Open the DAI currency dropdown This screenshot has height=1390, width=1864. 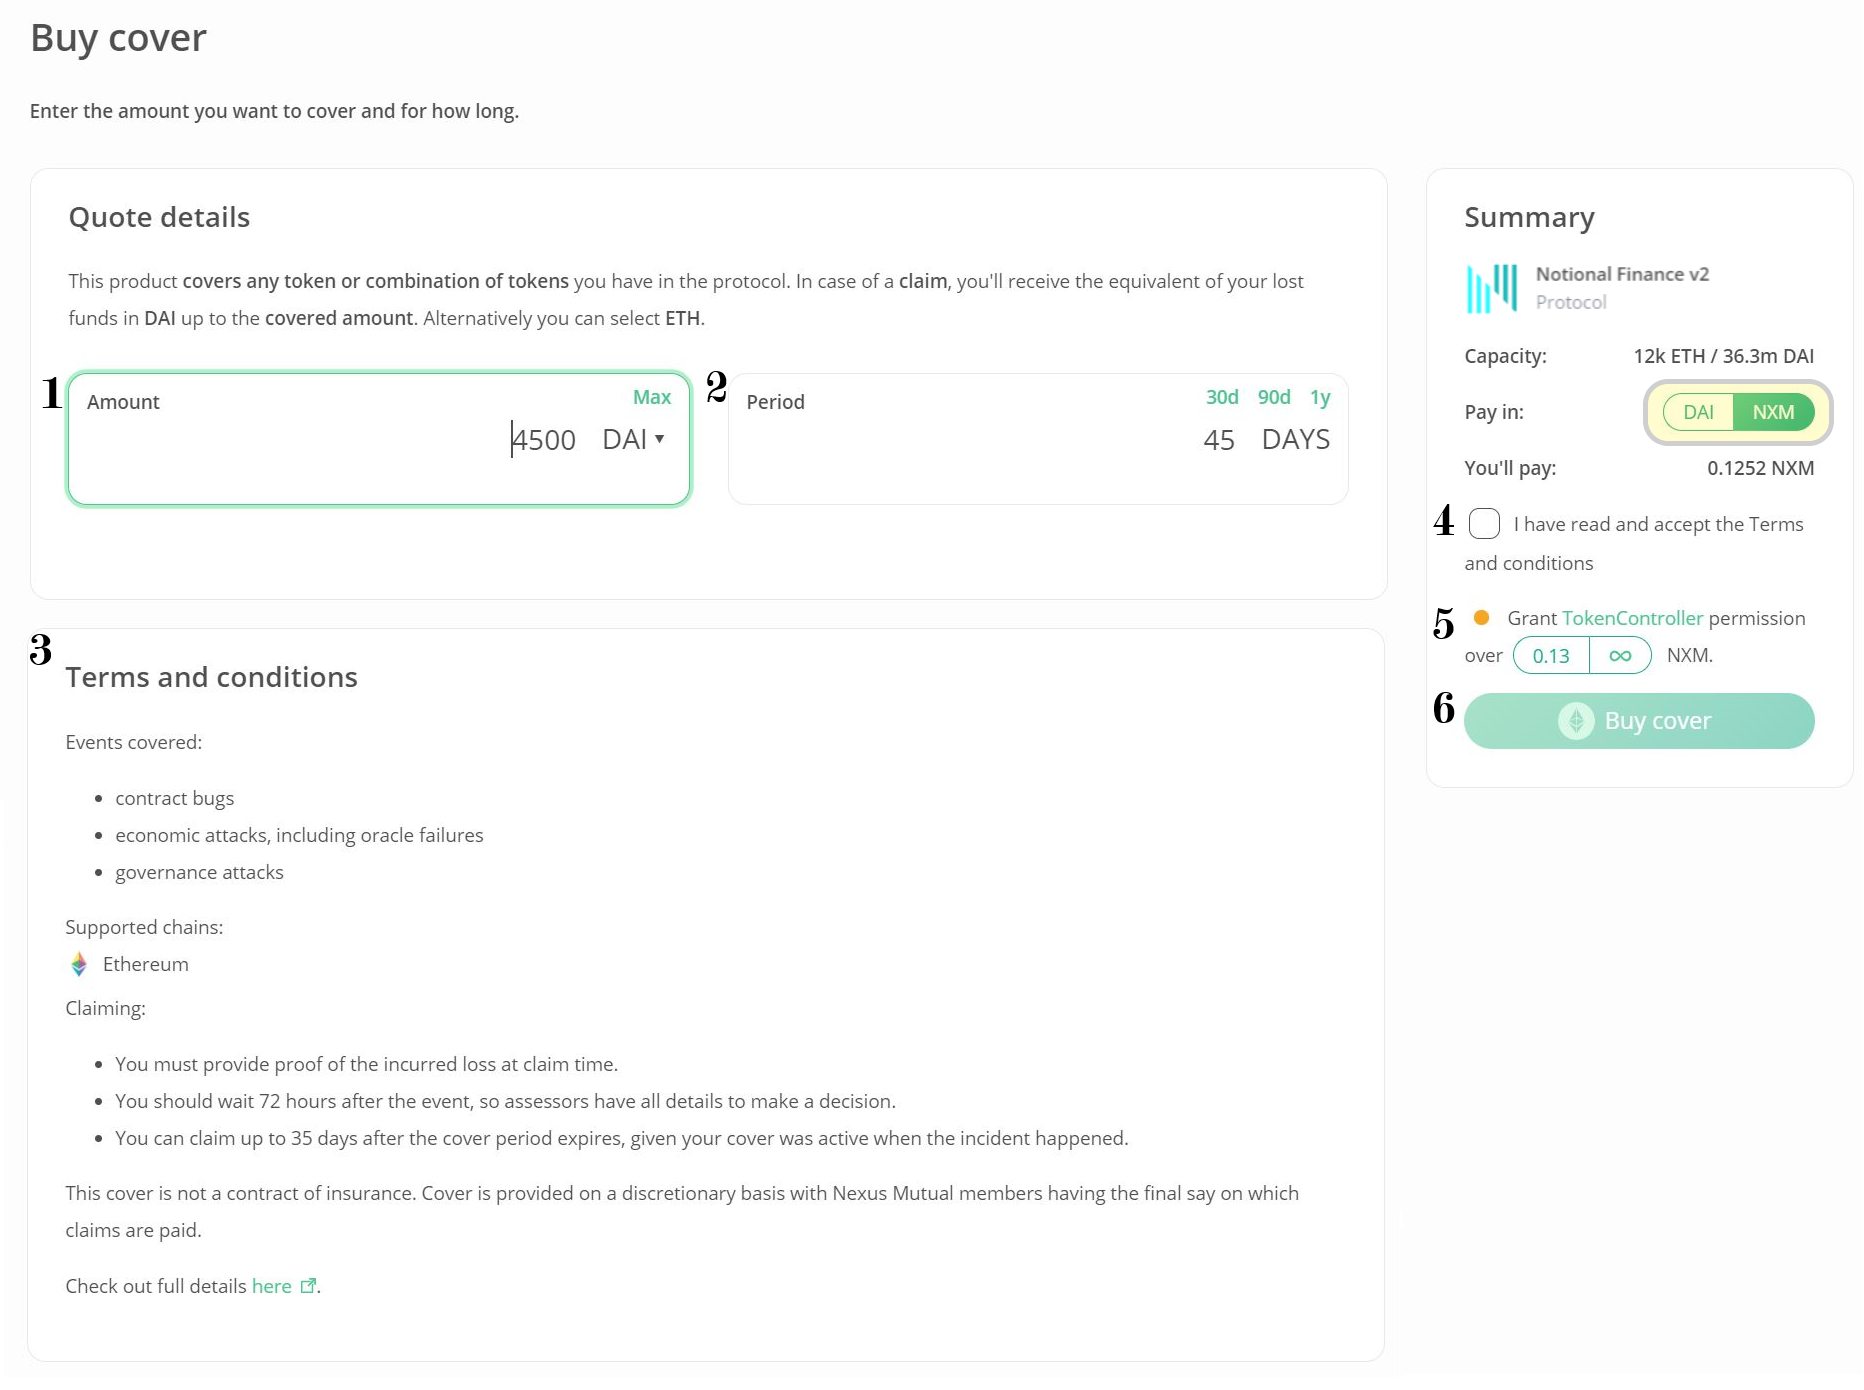coord(633,439)
